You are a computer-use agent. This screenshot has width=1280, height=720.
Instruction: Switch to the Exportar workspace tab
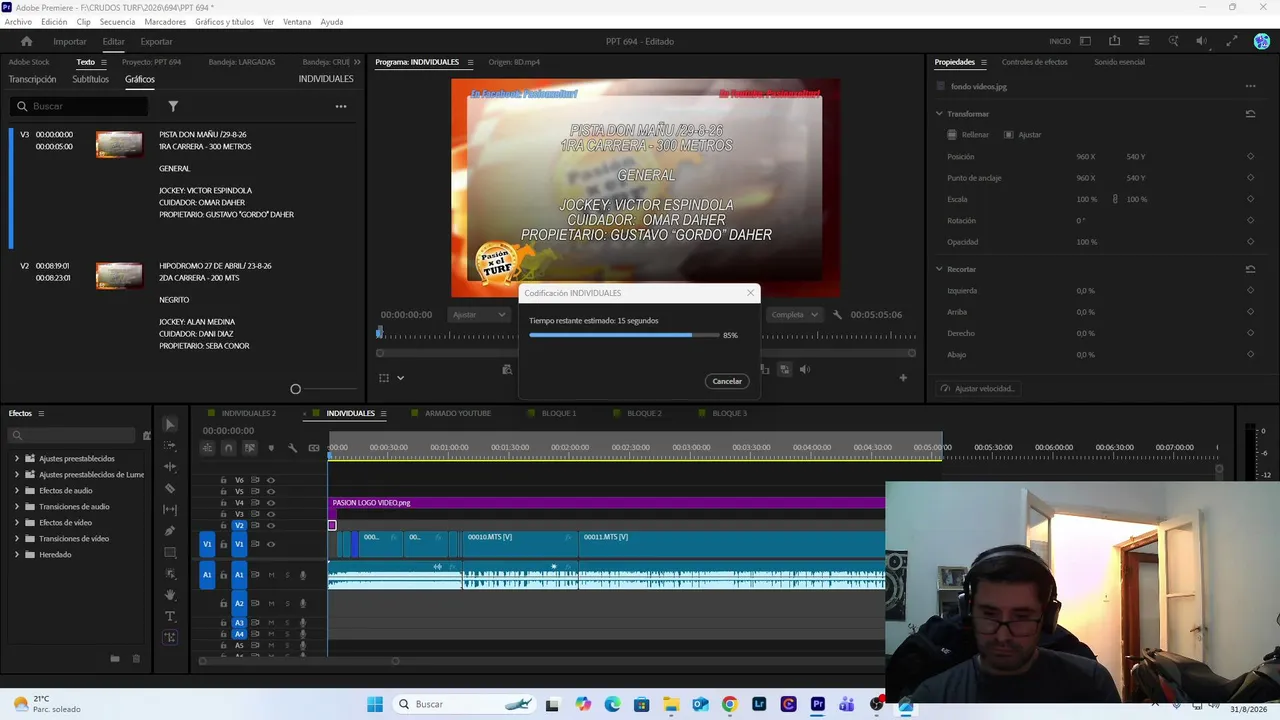coord(156,42)
